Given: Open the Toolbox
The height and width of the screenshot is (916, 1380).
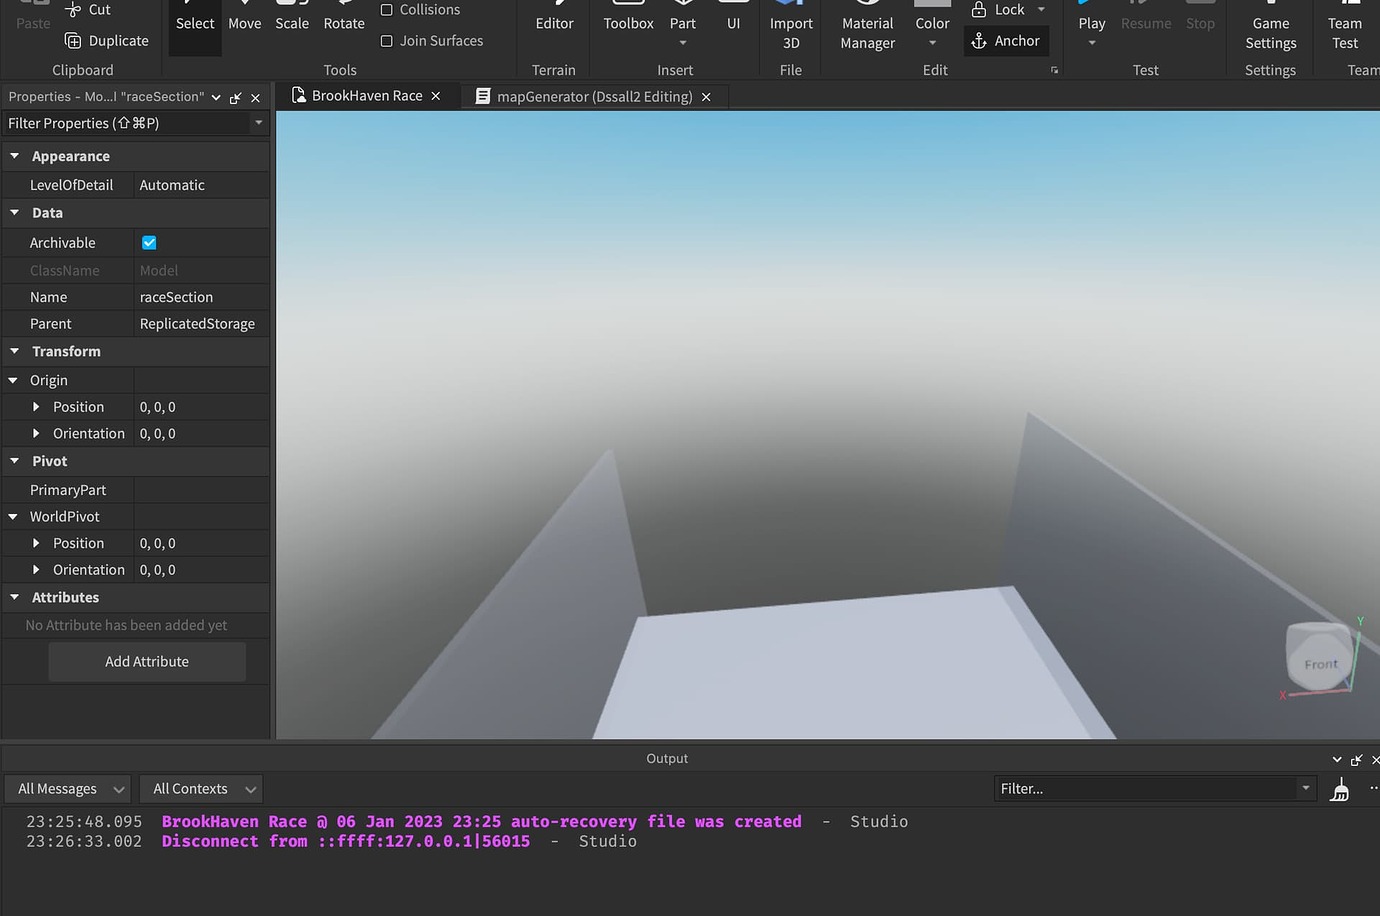Looking at the screenshot, I should pyautogui.click(x=627, y=23).
